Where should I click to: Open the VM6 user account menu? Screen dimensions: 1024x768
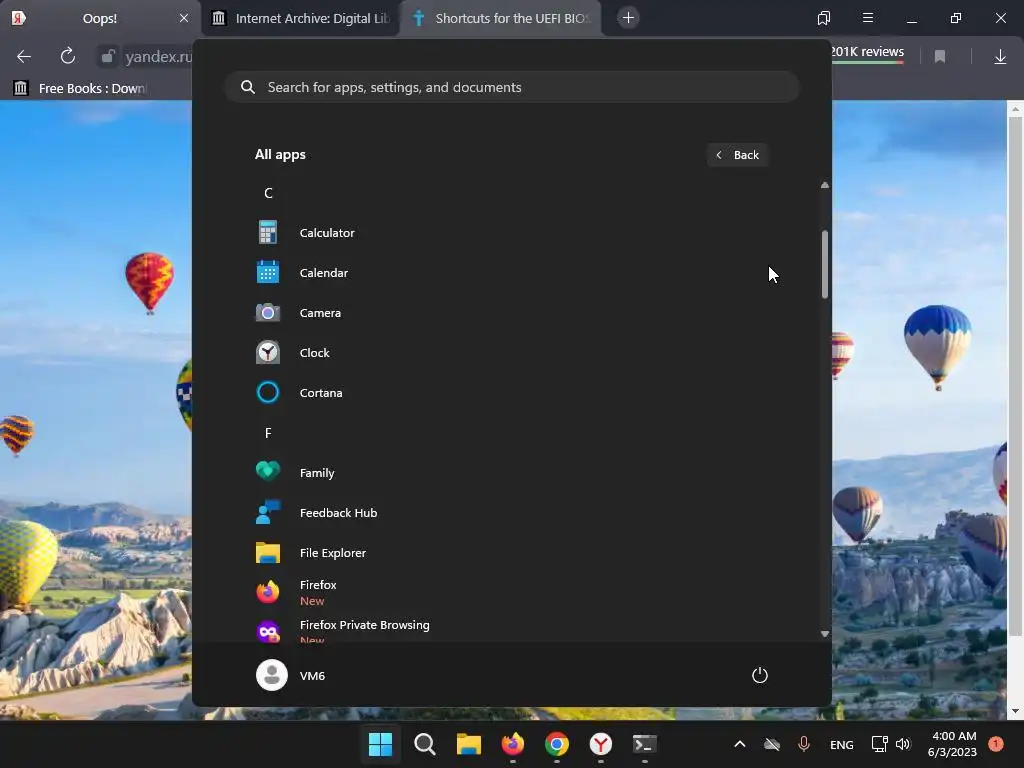pyautogui.click(x=291, y=675)
